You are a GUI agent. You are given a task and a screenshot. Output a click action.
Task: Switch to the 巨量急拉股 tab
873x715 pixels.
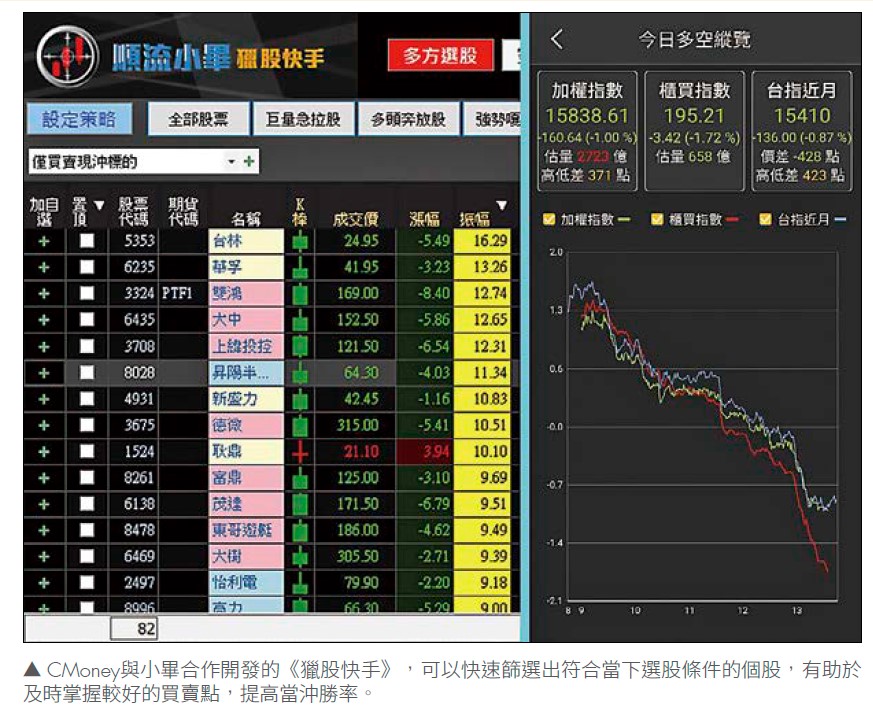coord(303,119)
